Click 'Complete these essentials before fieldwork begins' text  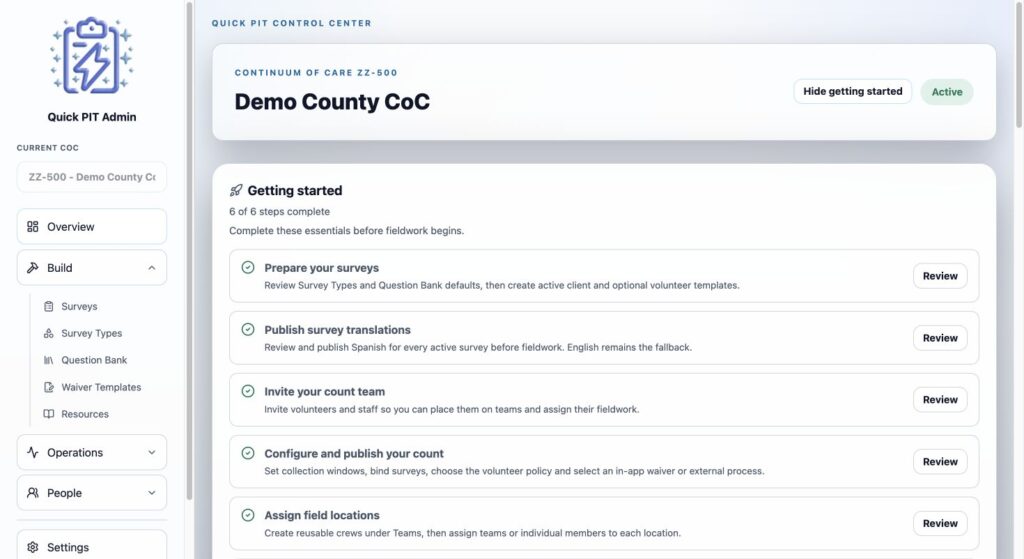346,231
